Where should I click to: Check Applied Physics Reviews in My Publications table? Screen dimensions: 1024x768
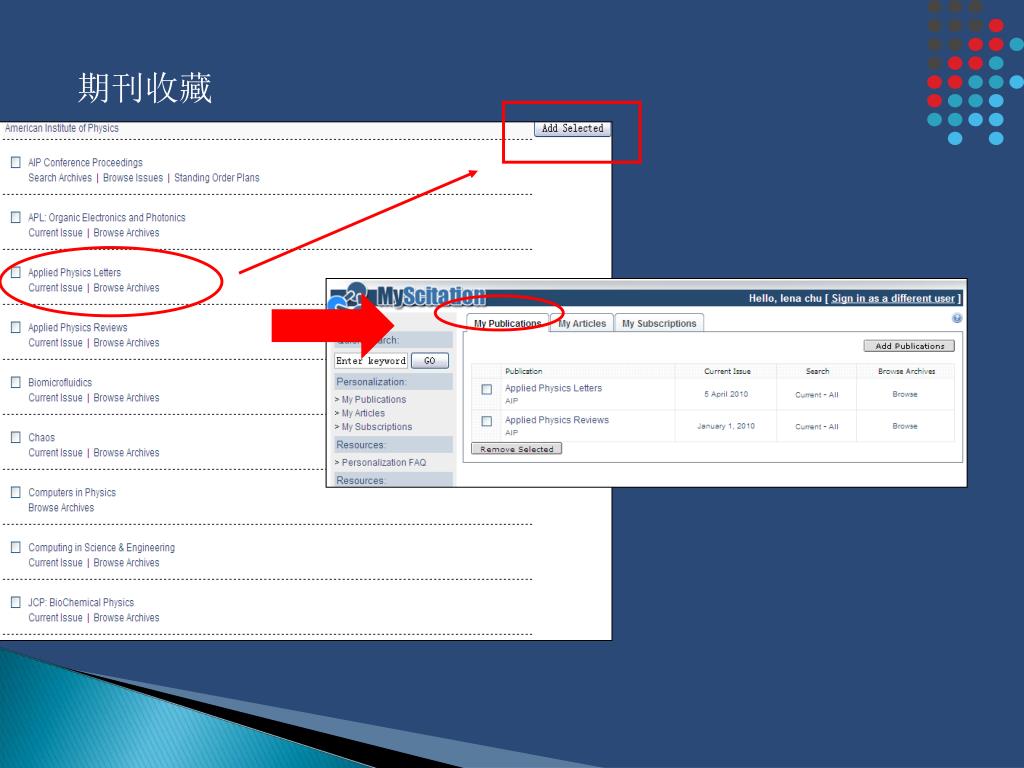pos(487,421)
